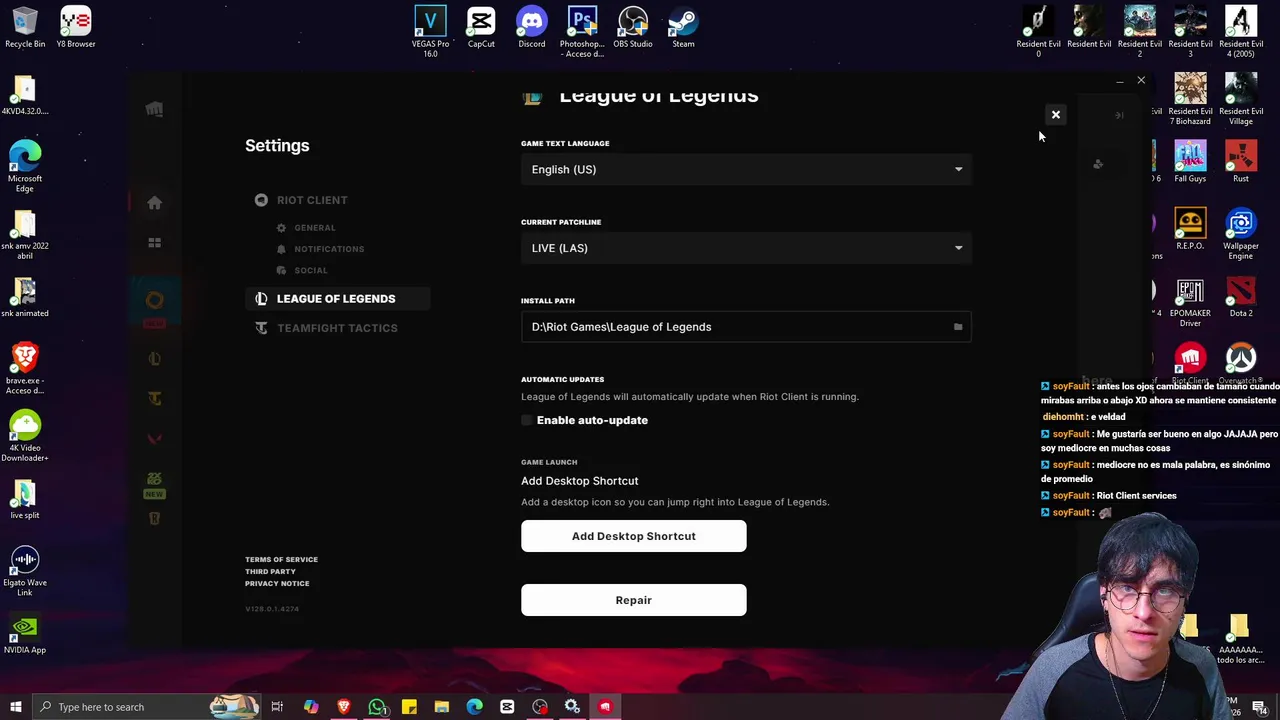1280x720 pixels.
Task: Open the Windows Start menu
Action: pos(16,707)
